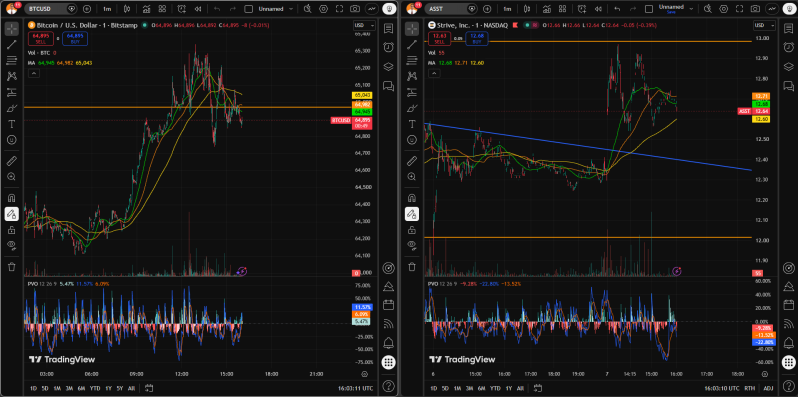Open the bar Replay tool on the ASST chart

[x=597, y=9]
